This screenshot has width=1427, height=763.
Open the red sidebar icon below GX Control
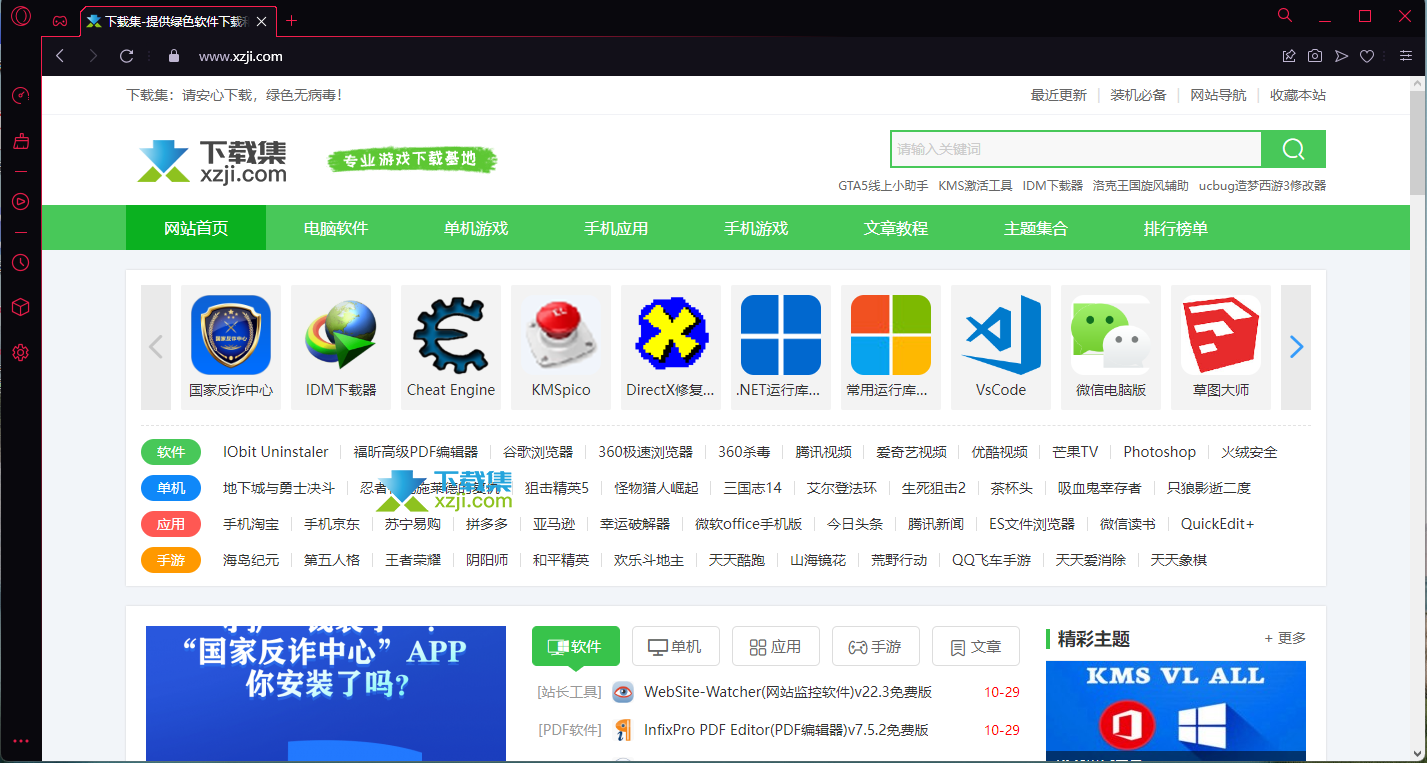pyautogui.click(x=21, y=142)
